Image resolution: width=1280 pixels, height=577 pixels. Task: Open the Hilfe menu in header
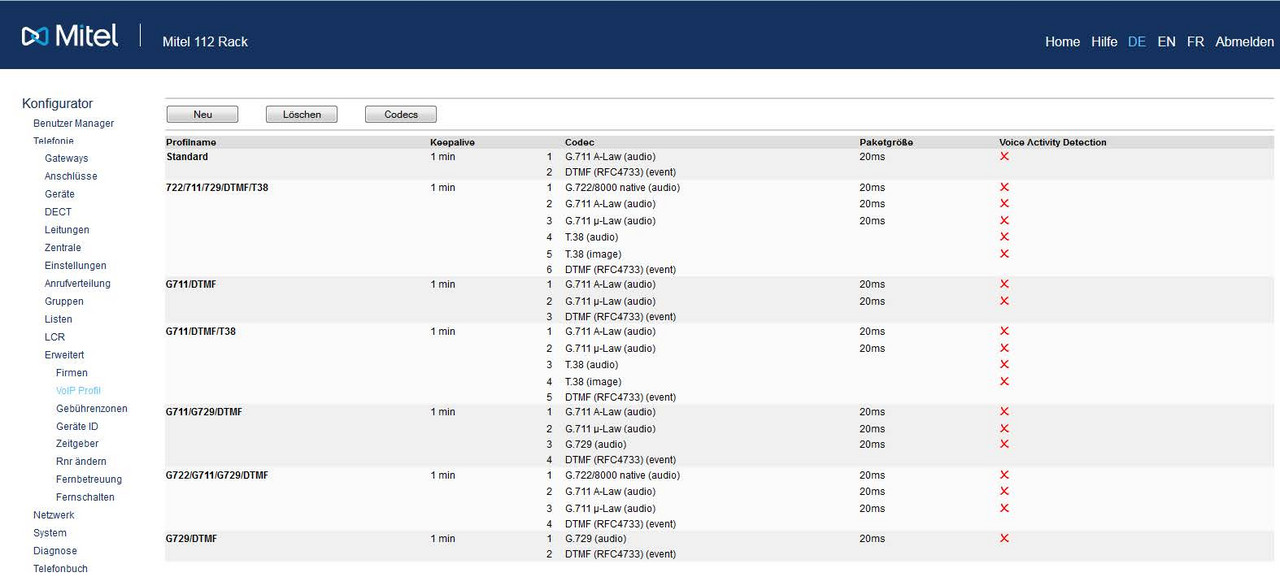pyautogui.click(x=1104, y=42)
